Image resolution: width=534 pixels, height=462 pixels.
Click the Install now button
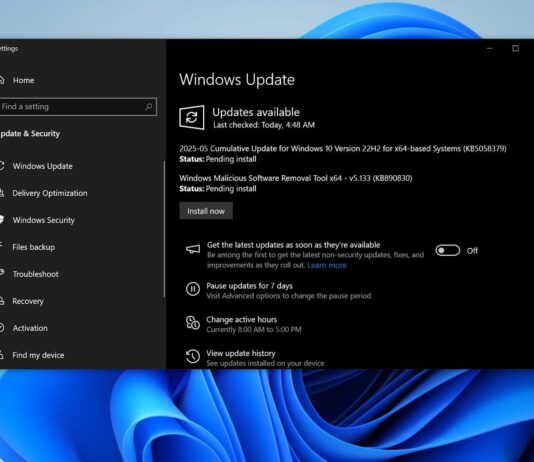[206, 211]
